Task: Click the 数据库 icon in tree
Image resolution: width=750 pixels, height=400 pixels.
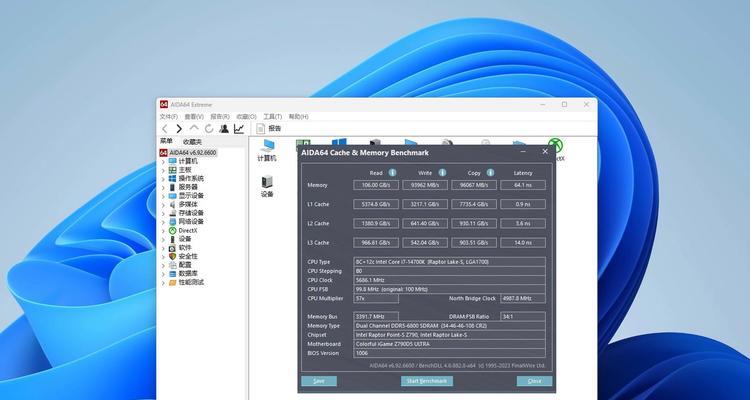Action: [173, 274]
